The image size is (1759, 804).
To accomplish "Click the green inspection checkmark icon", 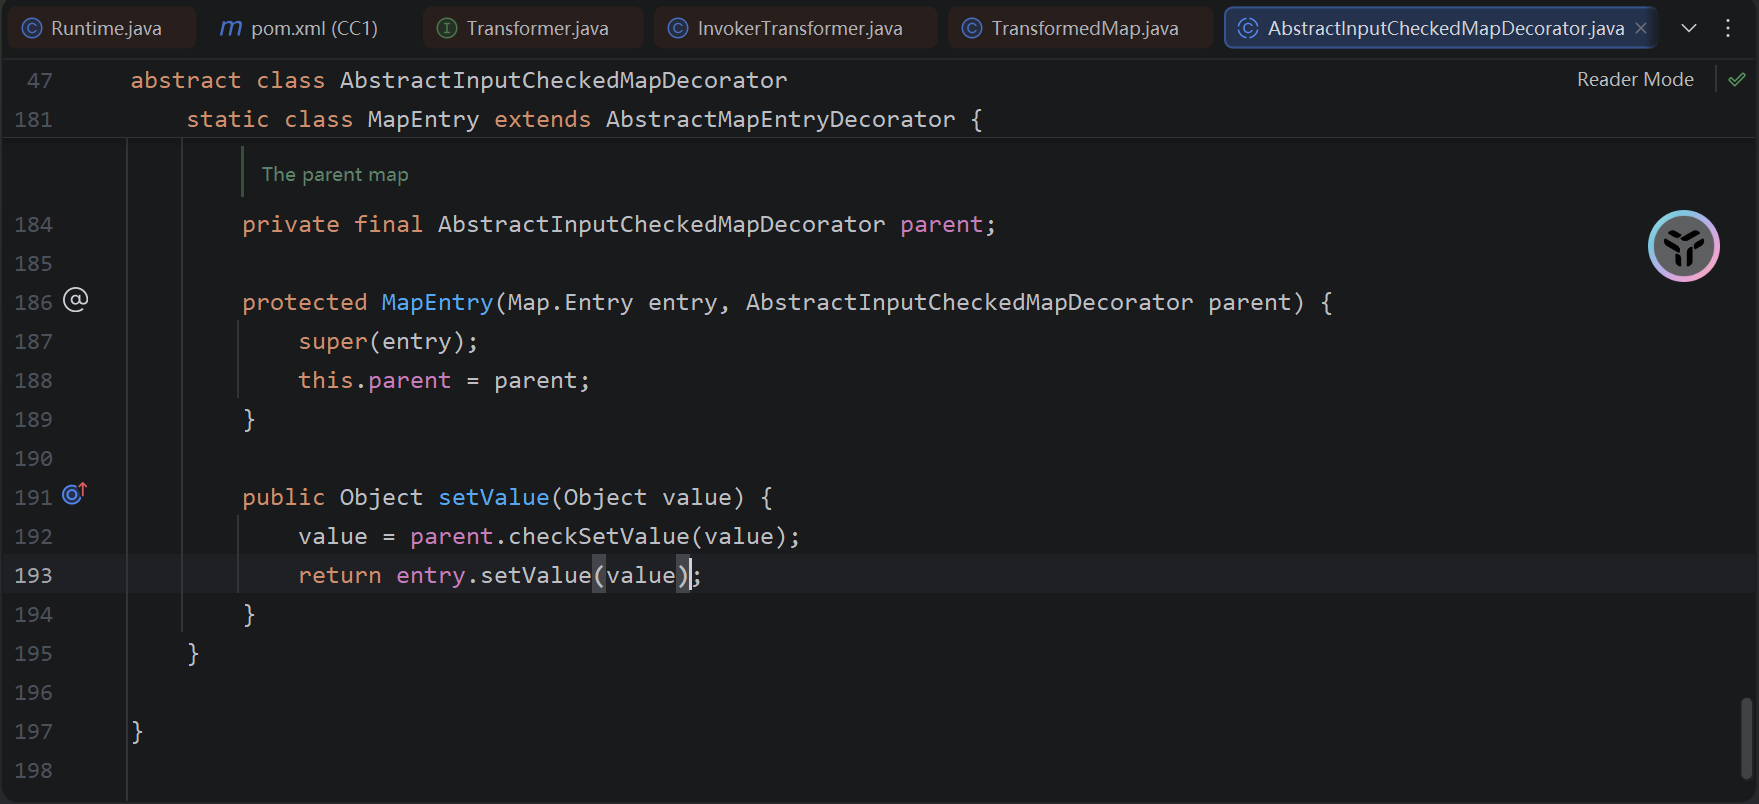I will pos(1737,79).
